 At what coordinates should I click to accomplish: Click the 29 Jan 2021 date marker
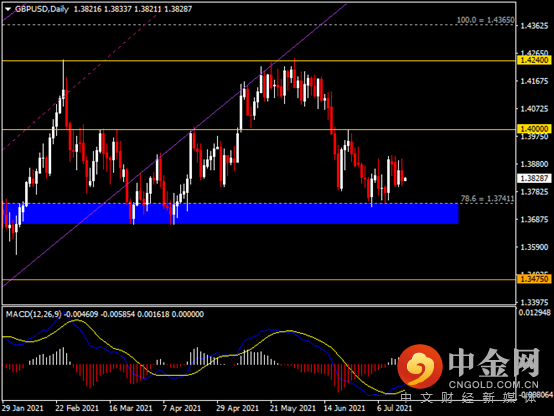point(23,408)
